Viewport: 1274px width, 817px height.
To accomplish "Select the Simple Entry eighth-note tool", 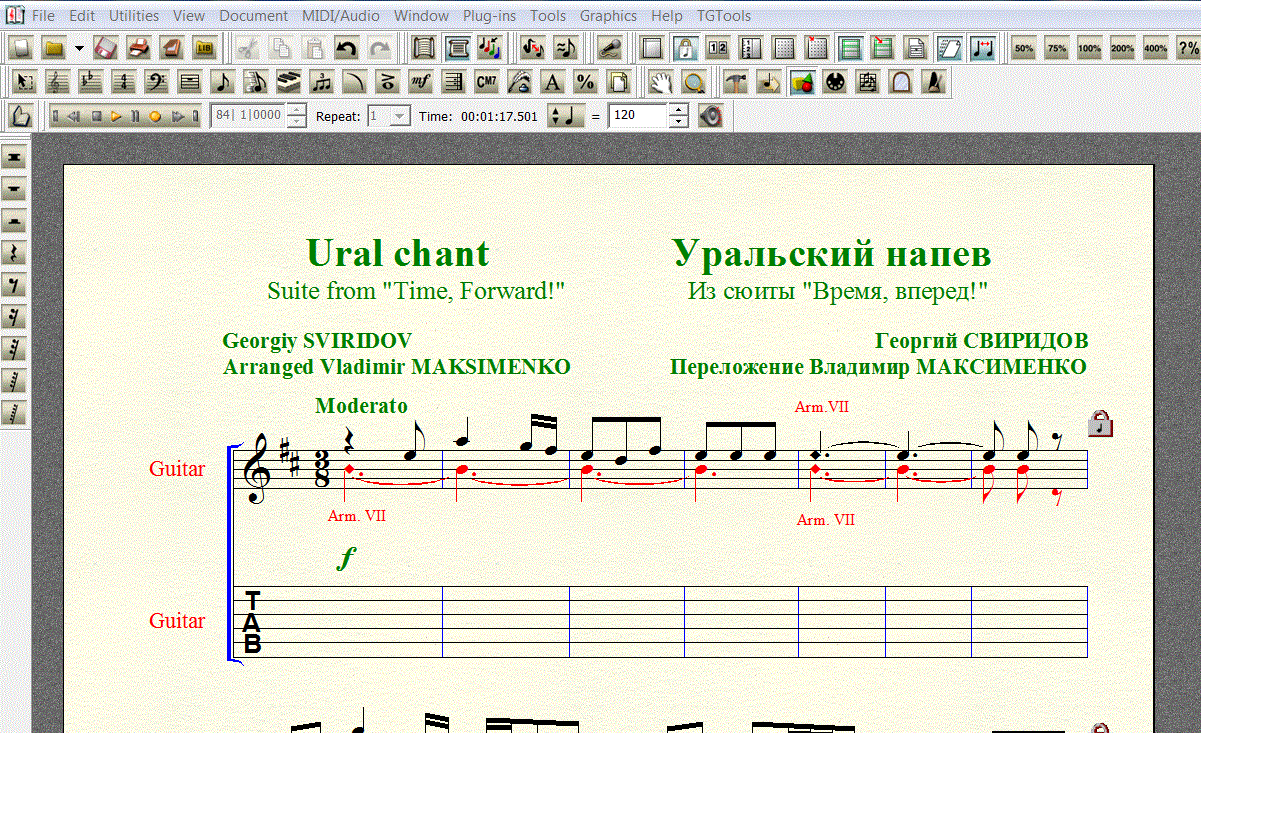I will click(x=223, y=82).
